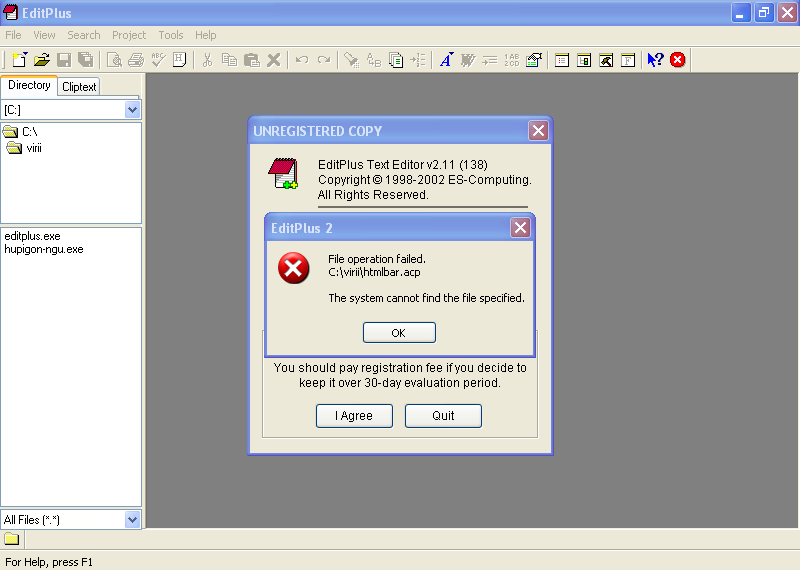The width and height of the screenshot is (800, 570).
Task: Click the Replace A-to-B icon
Action: (x=373, y=60)
